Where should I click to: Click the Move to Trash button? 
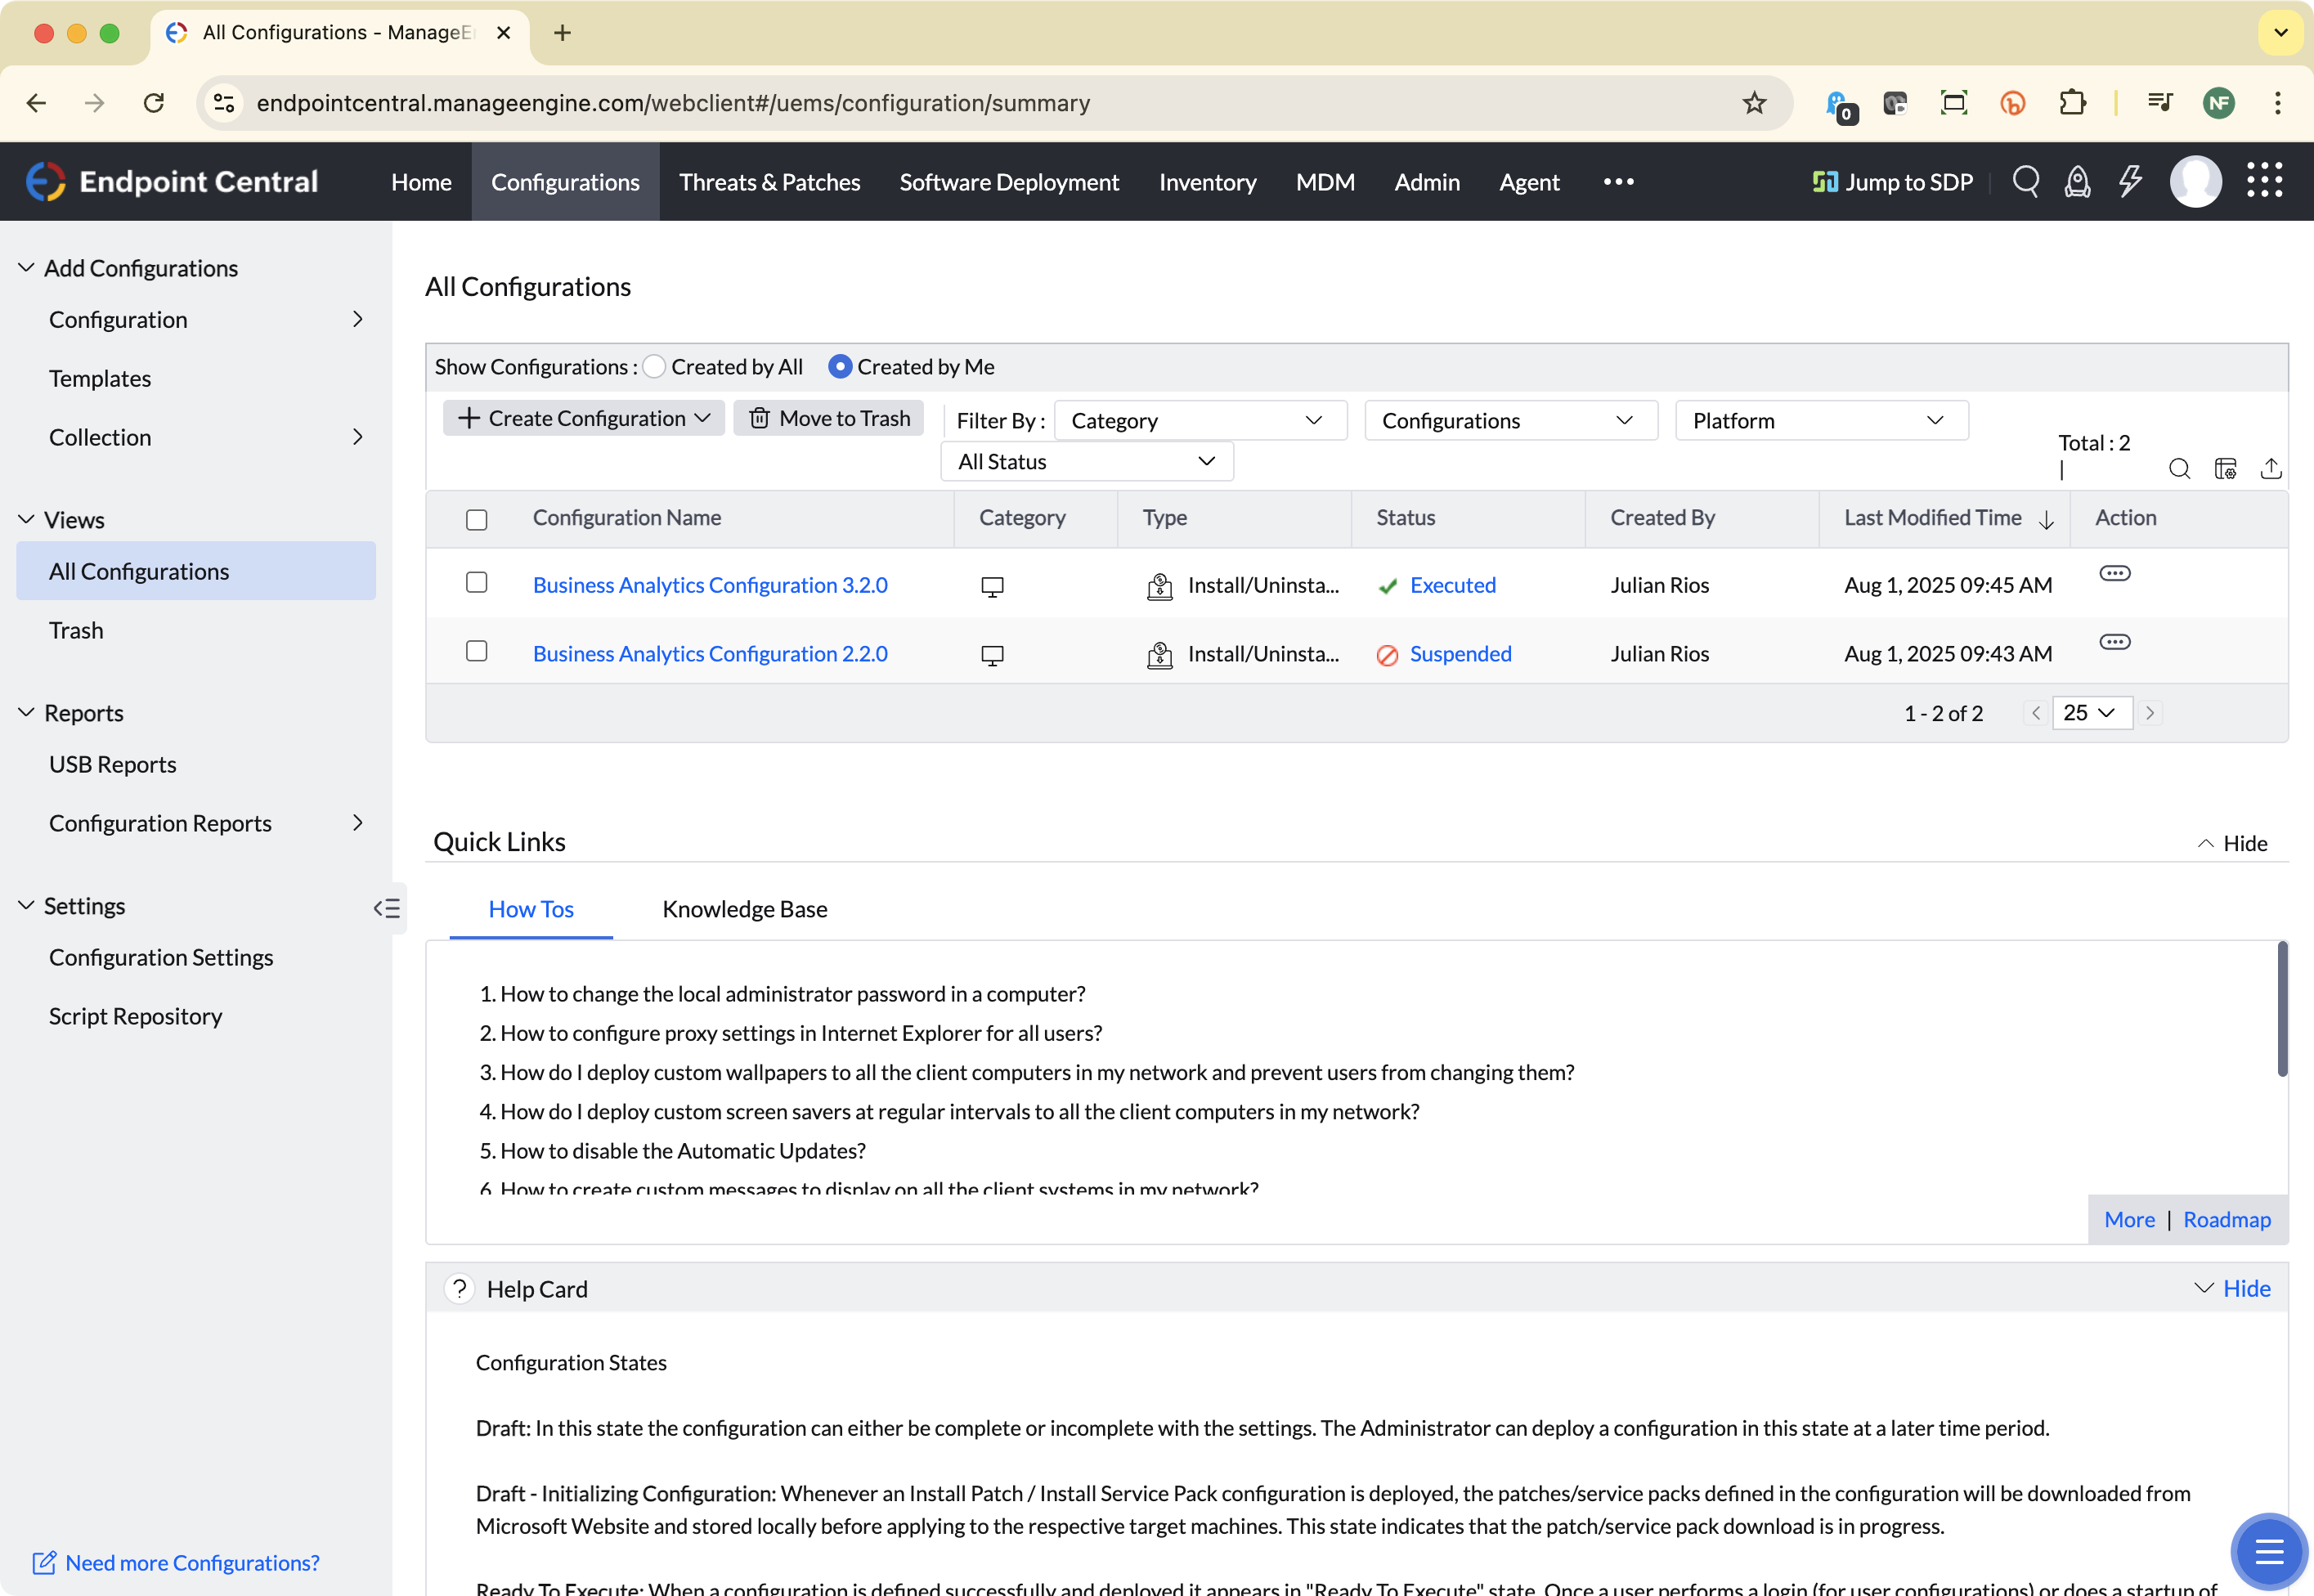829,418
